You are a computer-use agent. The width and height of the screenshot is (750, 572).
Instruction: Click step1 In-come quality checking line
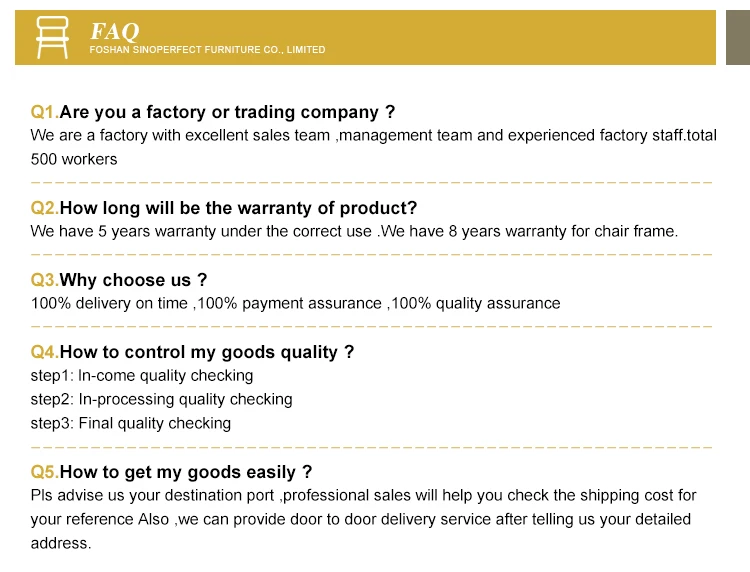(142, 376)
